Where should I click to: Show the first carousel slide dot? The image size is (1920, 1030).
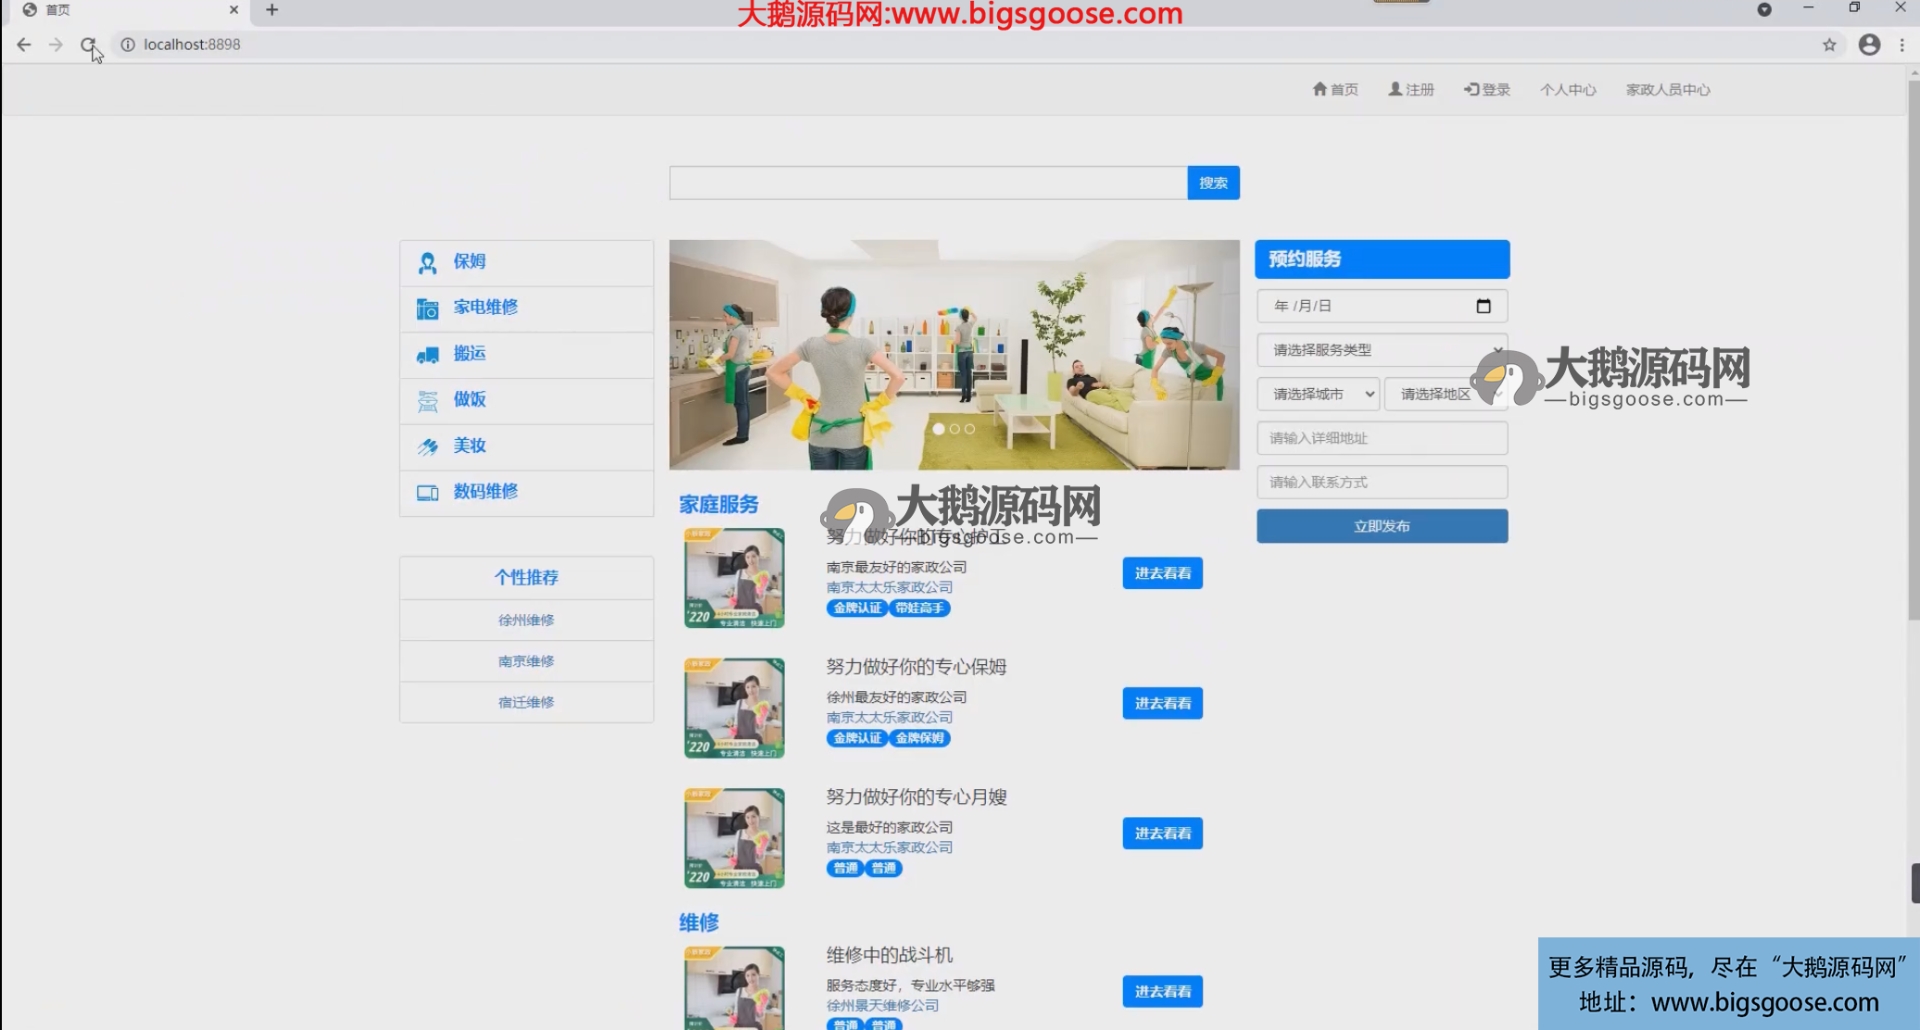(938, 429)
